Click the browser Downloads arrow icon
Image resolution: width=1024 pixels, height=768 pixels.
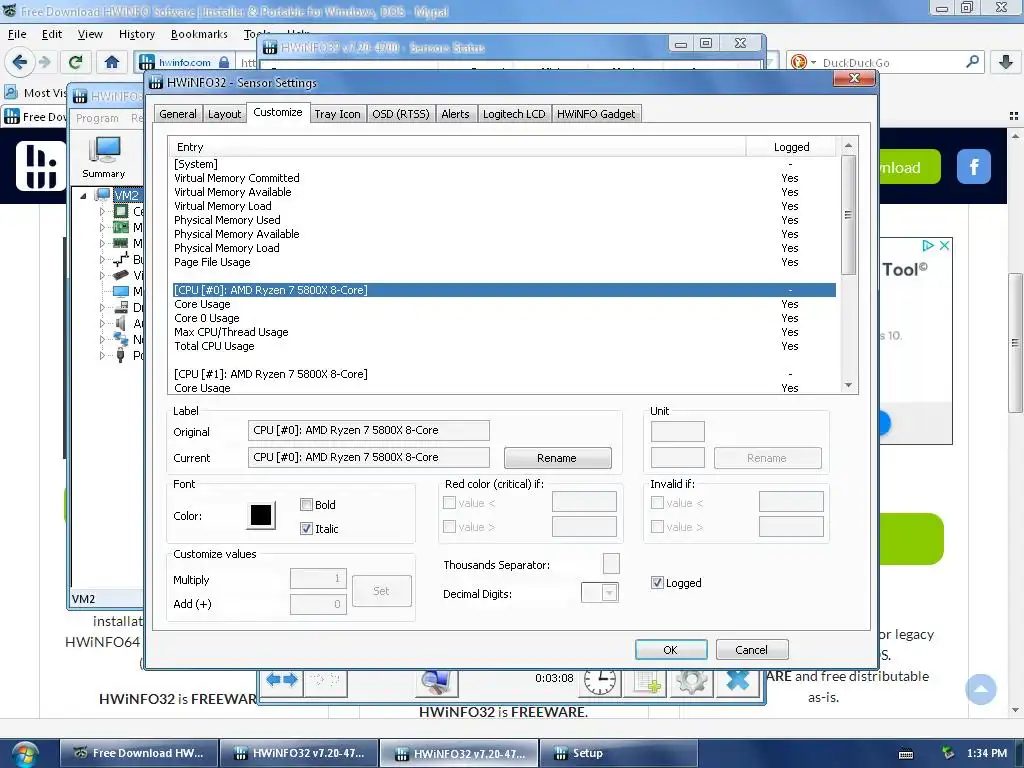(1006, 62)
